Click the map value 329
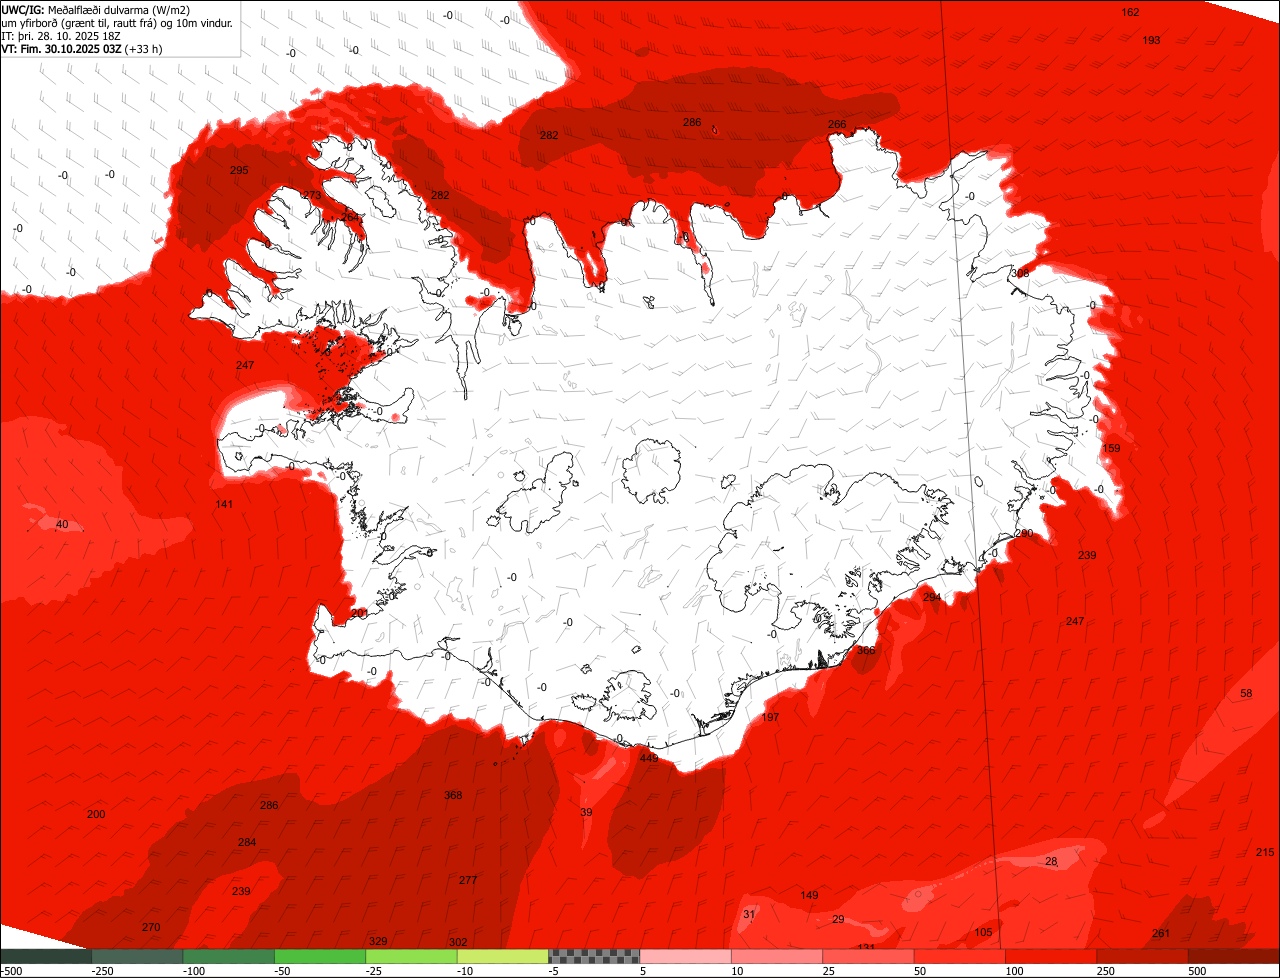Screen dimensions: 1280x978 (x=378, y=941)
